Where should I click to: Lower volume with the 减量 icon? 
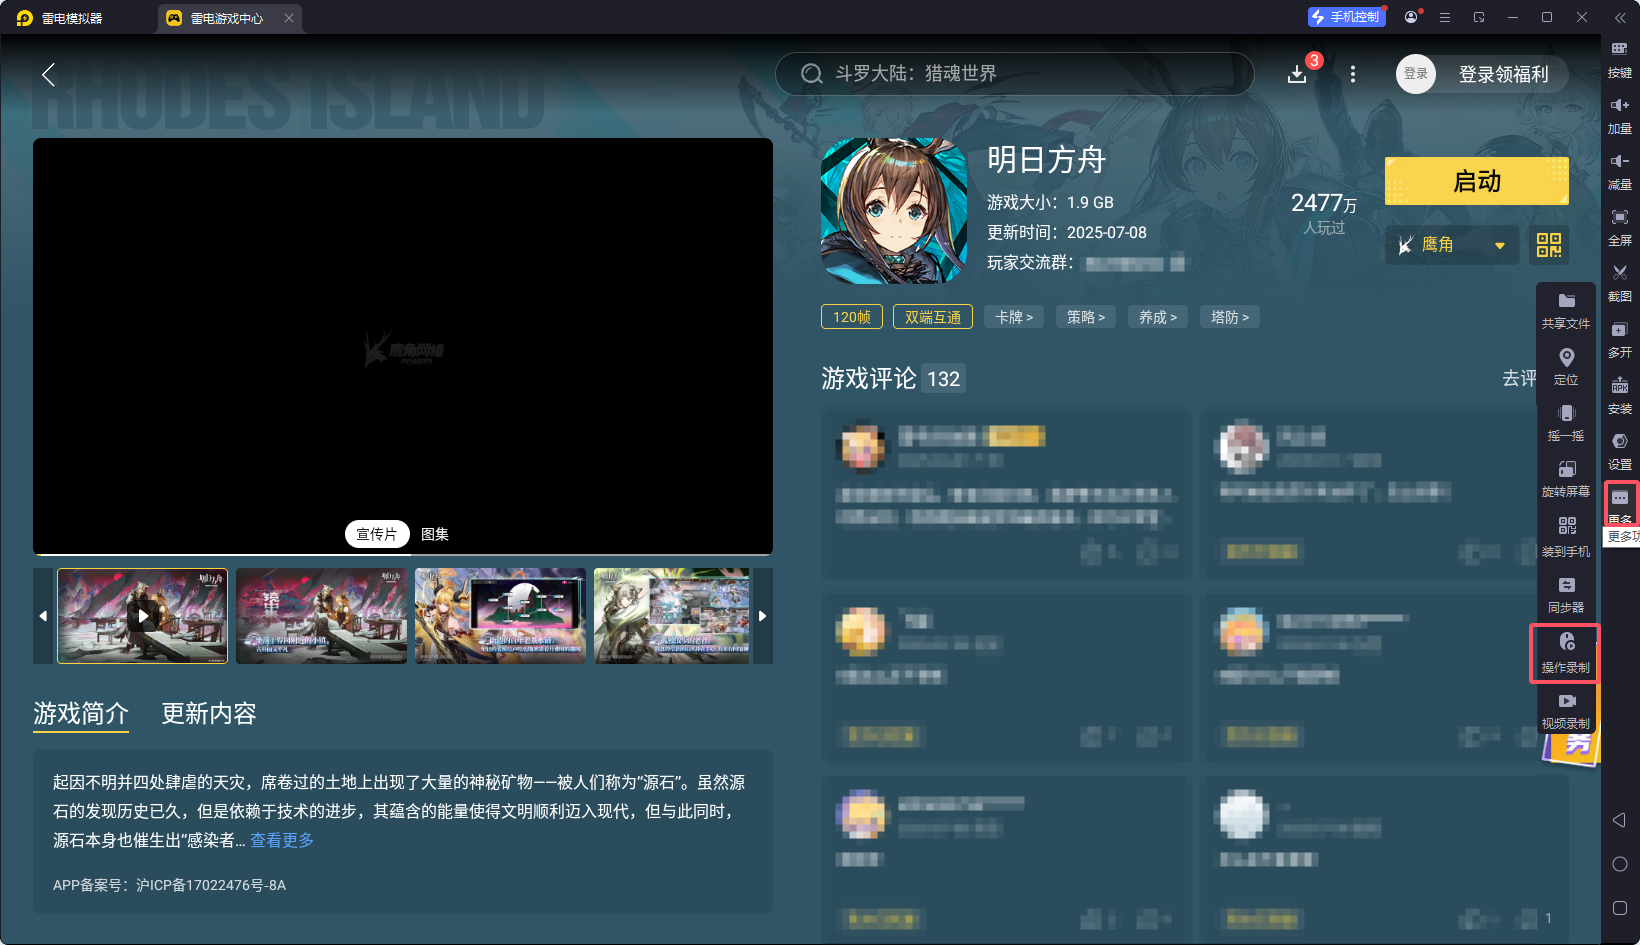(1619, 171)
